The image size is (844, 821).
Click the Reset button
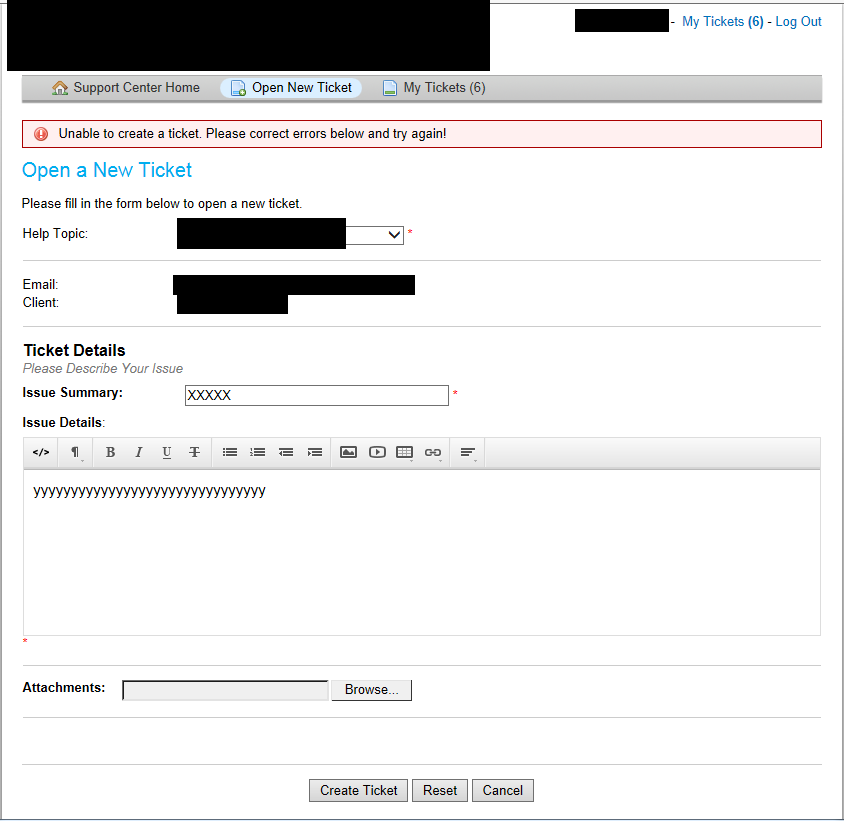tap(440, 790)
